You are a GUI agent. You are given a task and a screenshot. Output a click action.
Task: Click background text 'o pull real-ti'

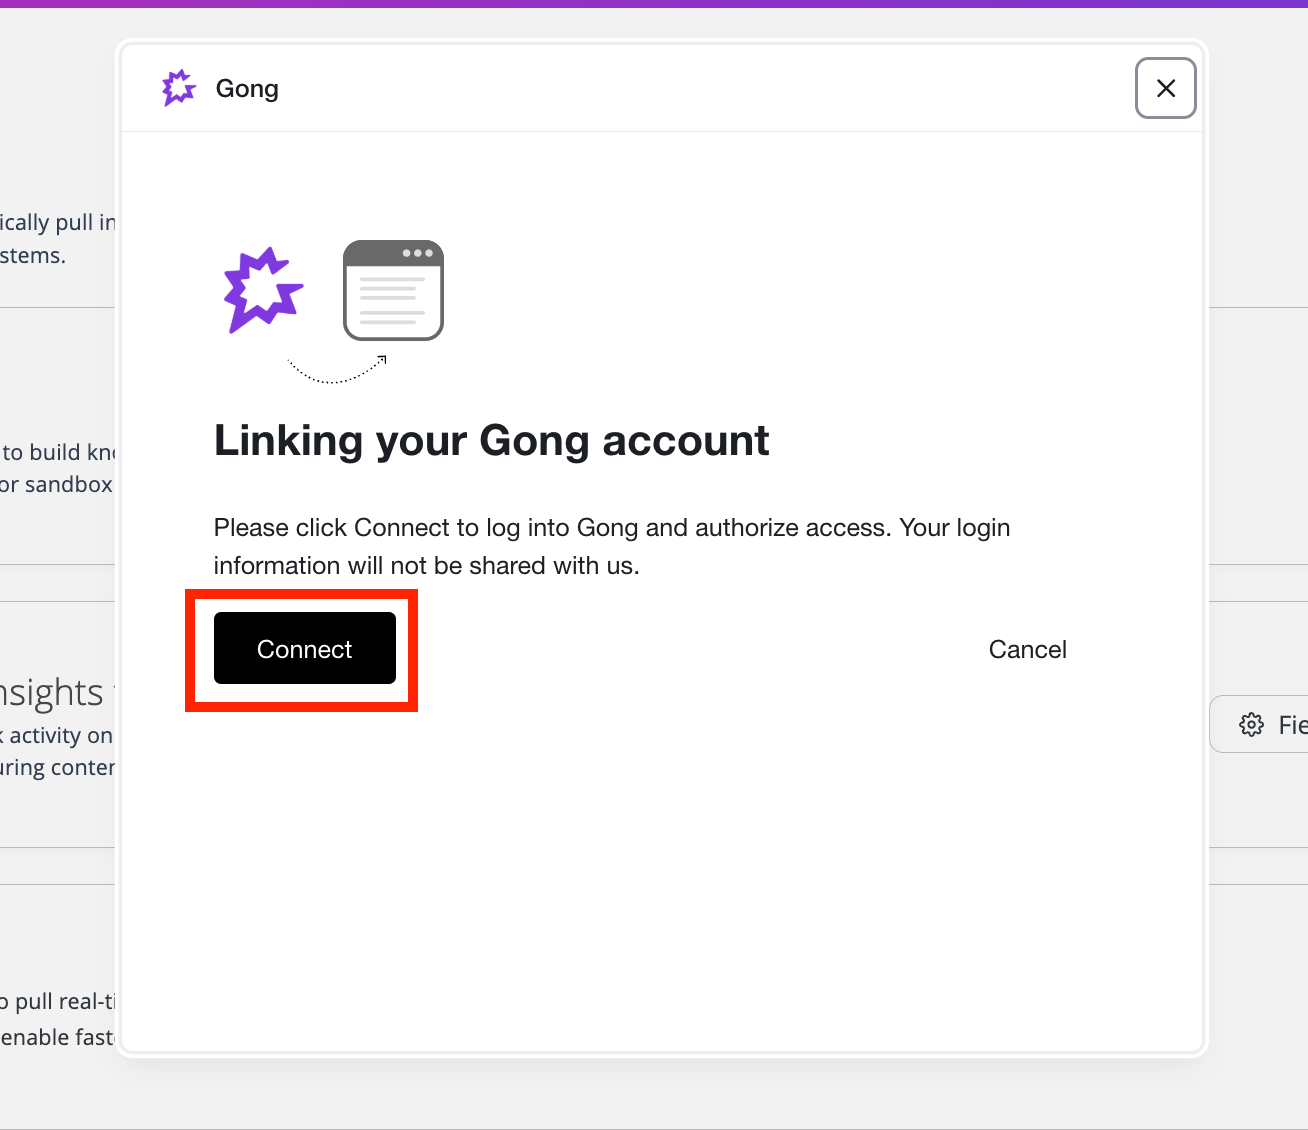click(57, 1001)
